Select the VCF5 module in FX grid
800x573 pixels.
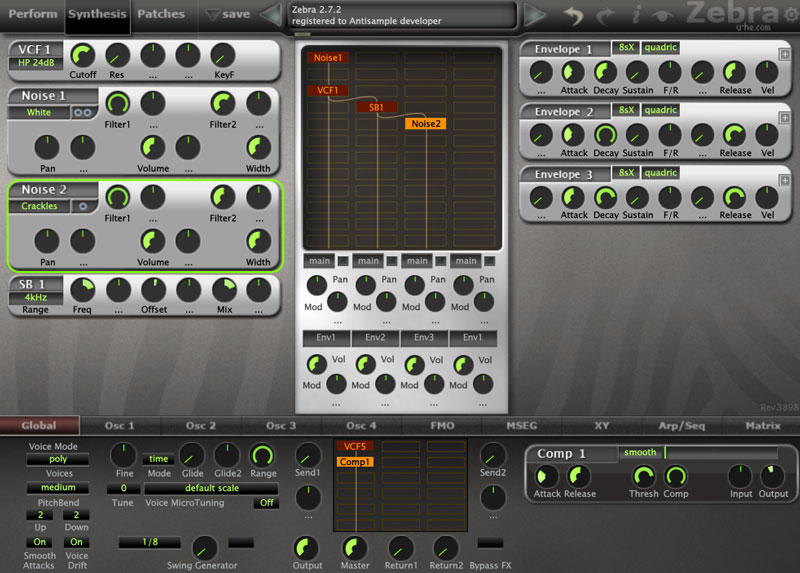click(x=355, y=446)
